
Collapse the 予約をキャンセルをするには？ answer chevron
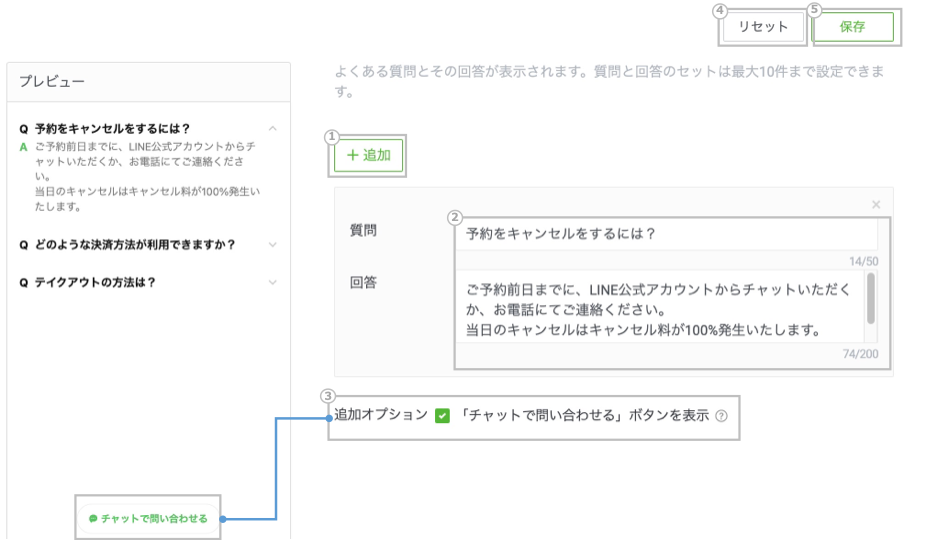click(273, 129)
